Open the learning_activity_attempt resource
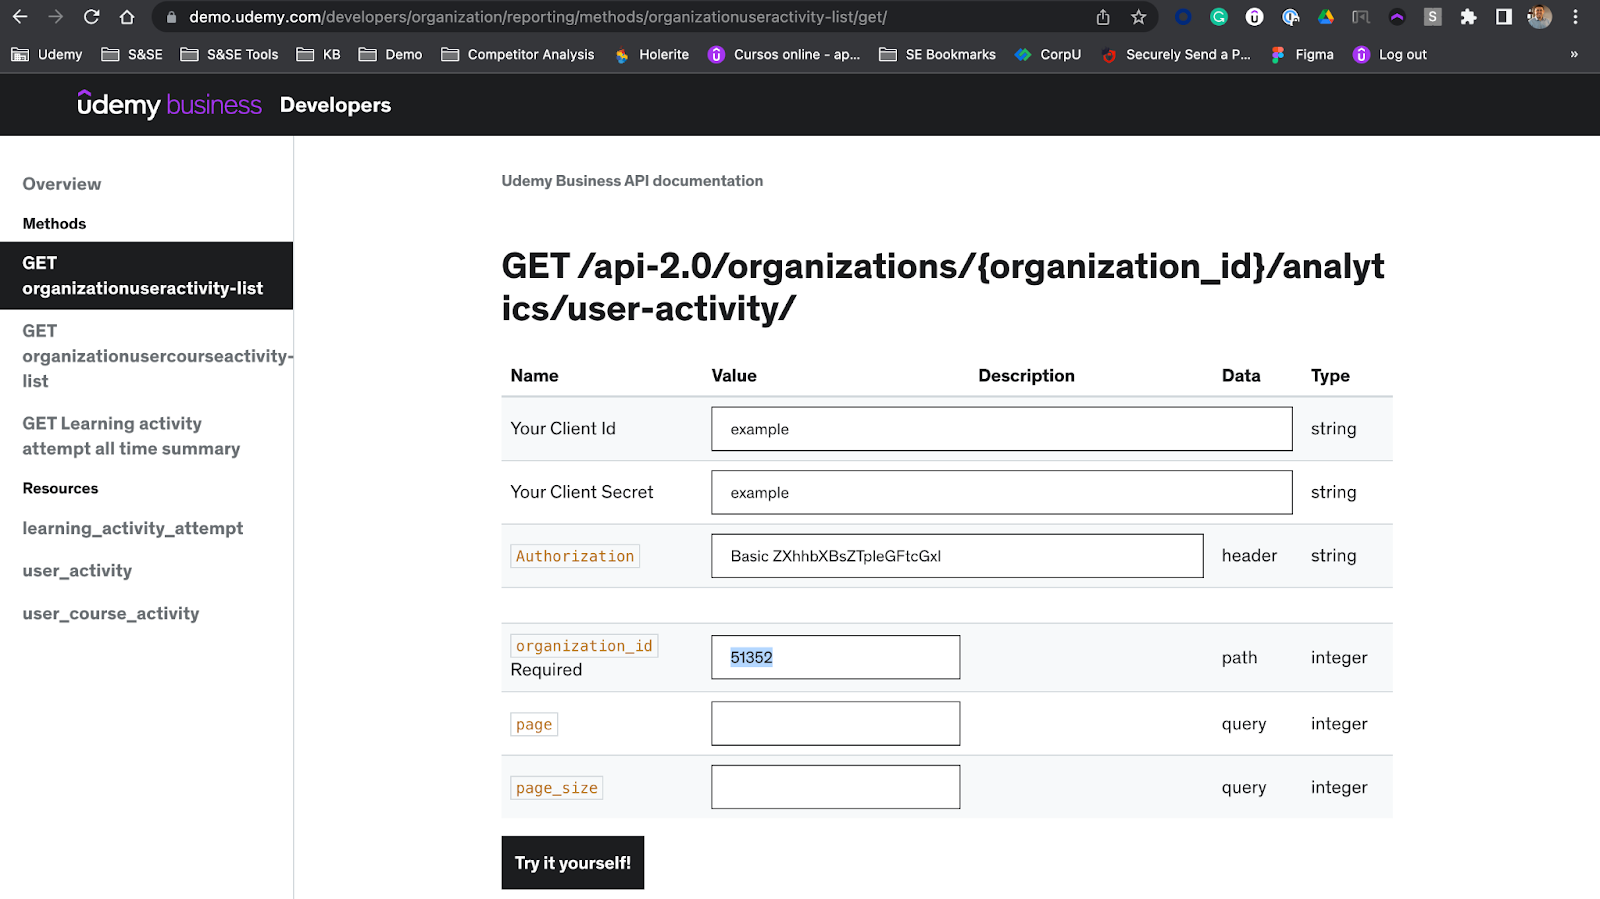1600x899 pixels. click(133, 528)
